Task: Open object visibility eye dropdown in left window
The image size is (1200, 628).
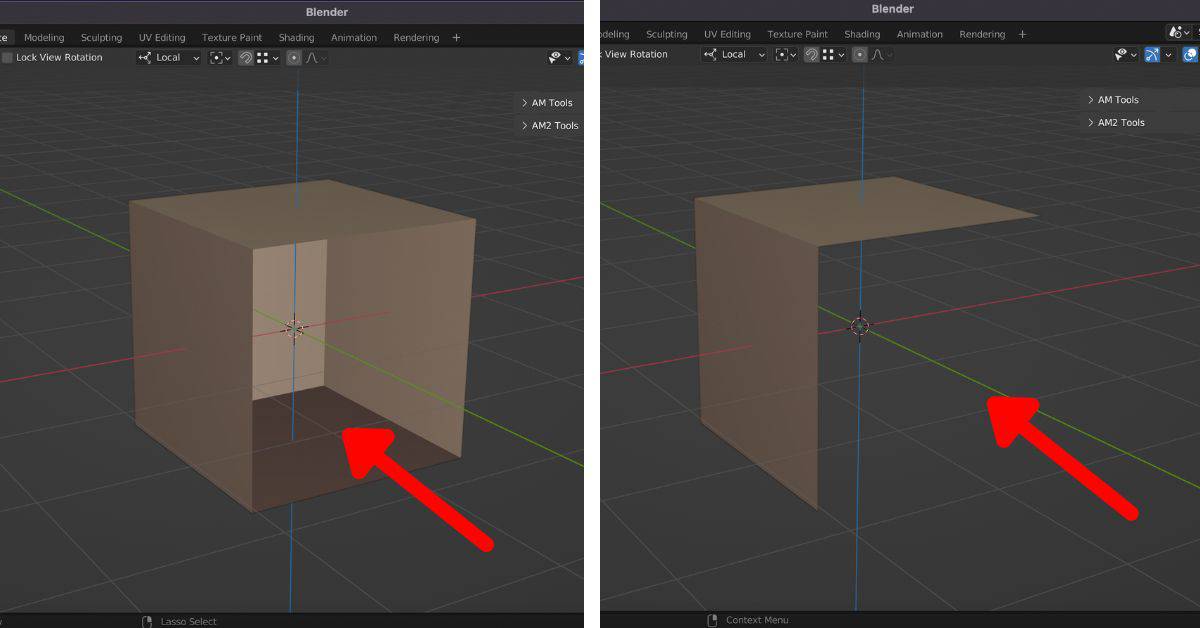Action: click(x=560, y=58)
